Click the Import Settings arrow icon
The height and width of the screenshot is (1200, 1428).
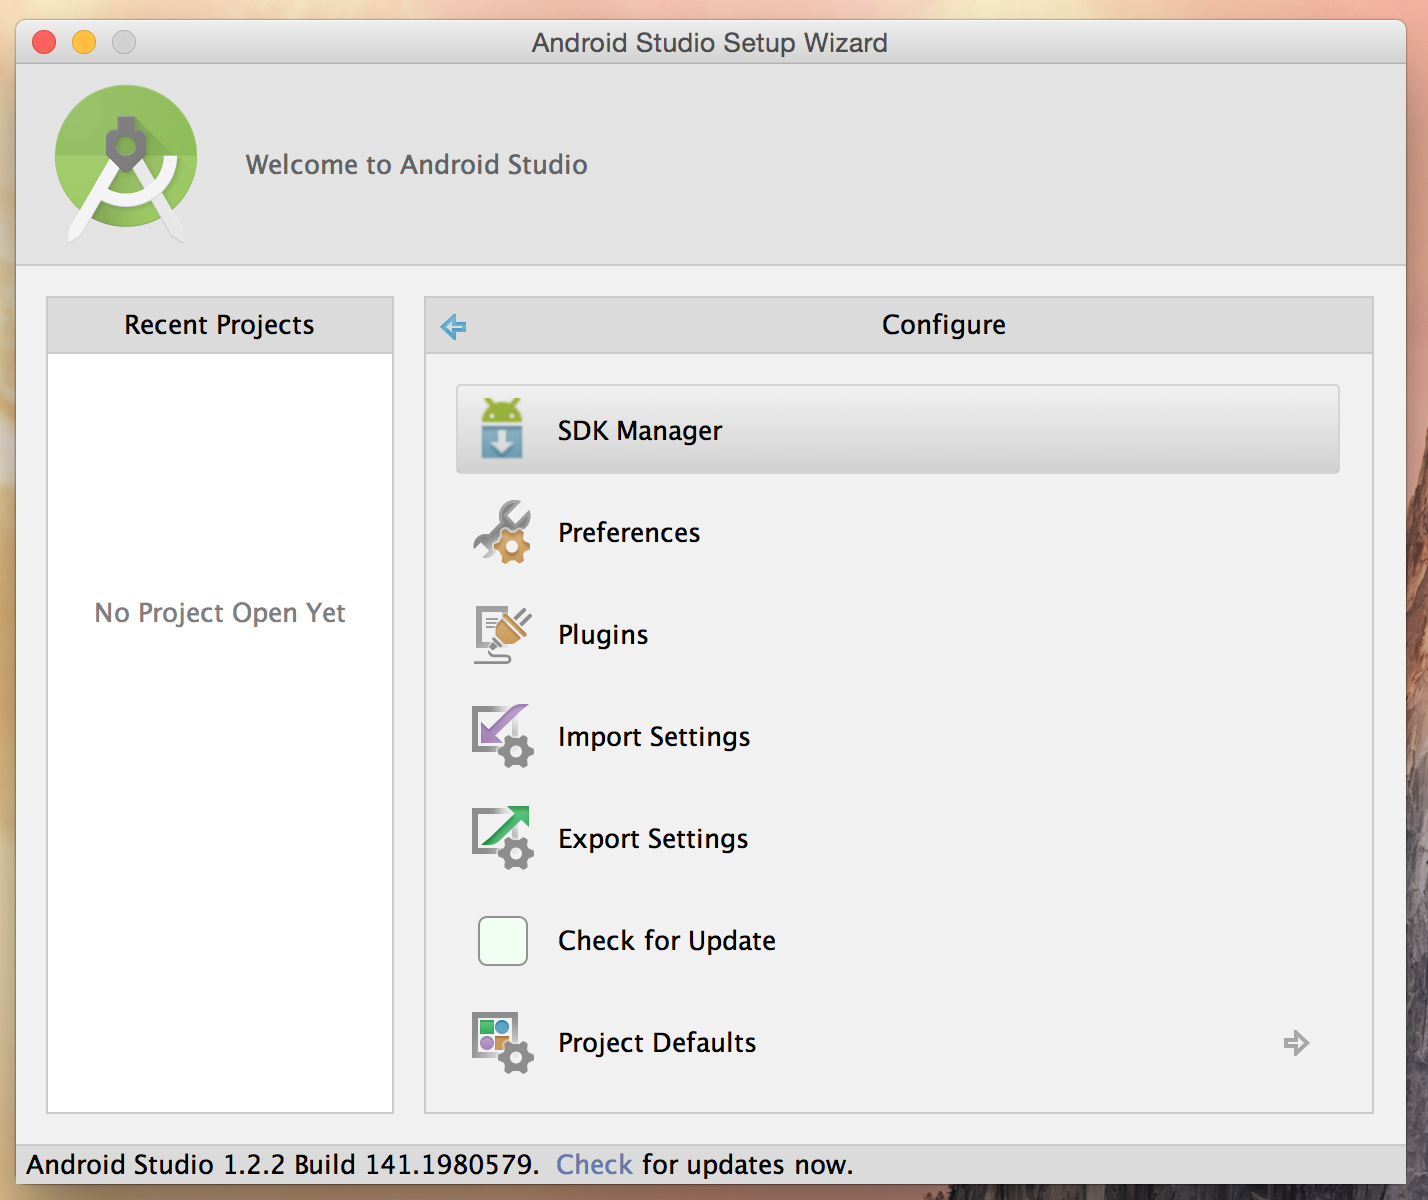pos(502,736)
